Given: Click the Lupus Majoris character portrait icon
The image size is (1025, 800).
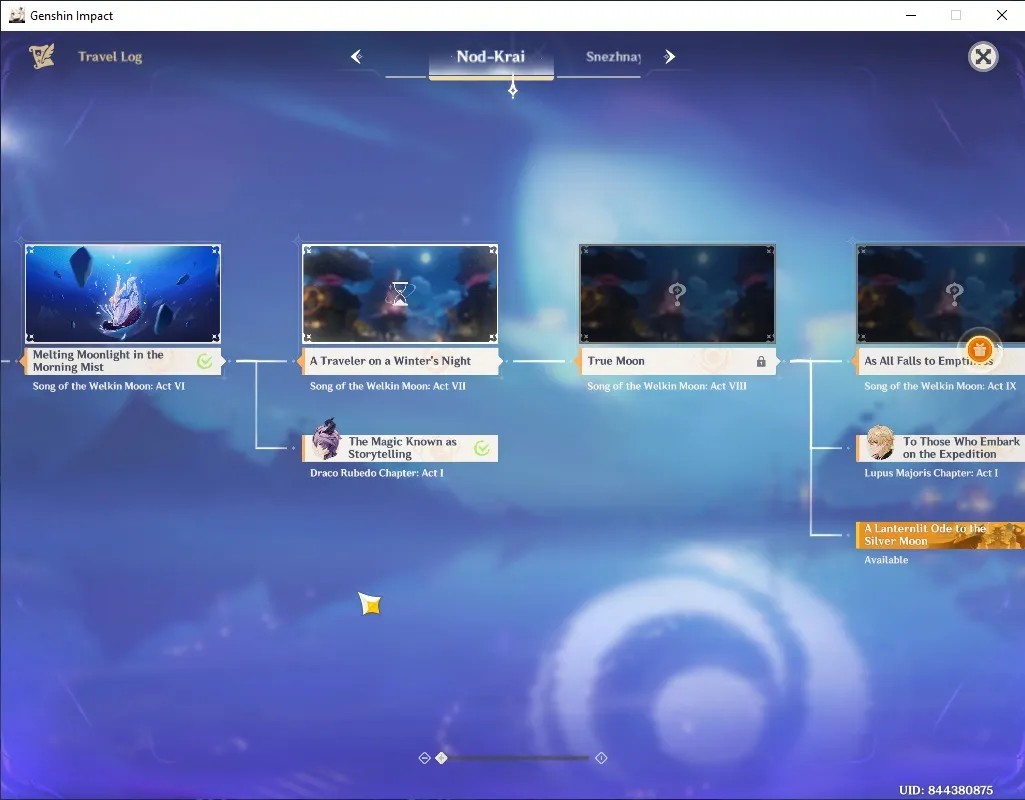Looking at the screenshot, I should pos(881,442).
